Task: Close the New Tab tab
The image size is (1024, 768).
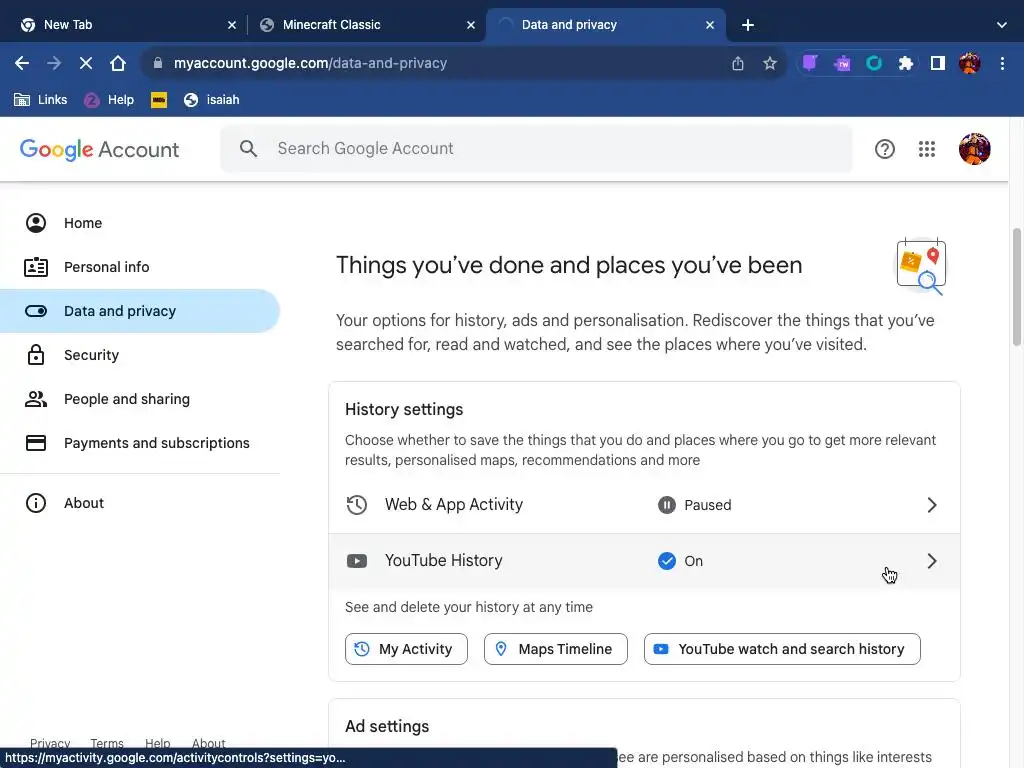Action: click(232, 25)
